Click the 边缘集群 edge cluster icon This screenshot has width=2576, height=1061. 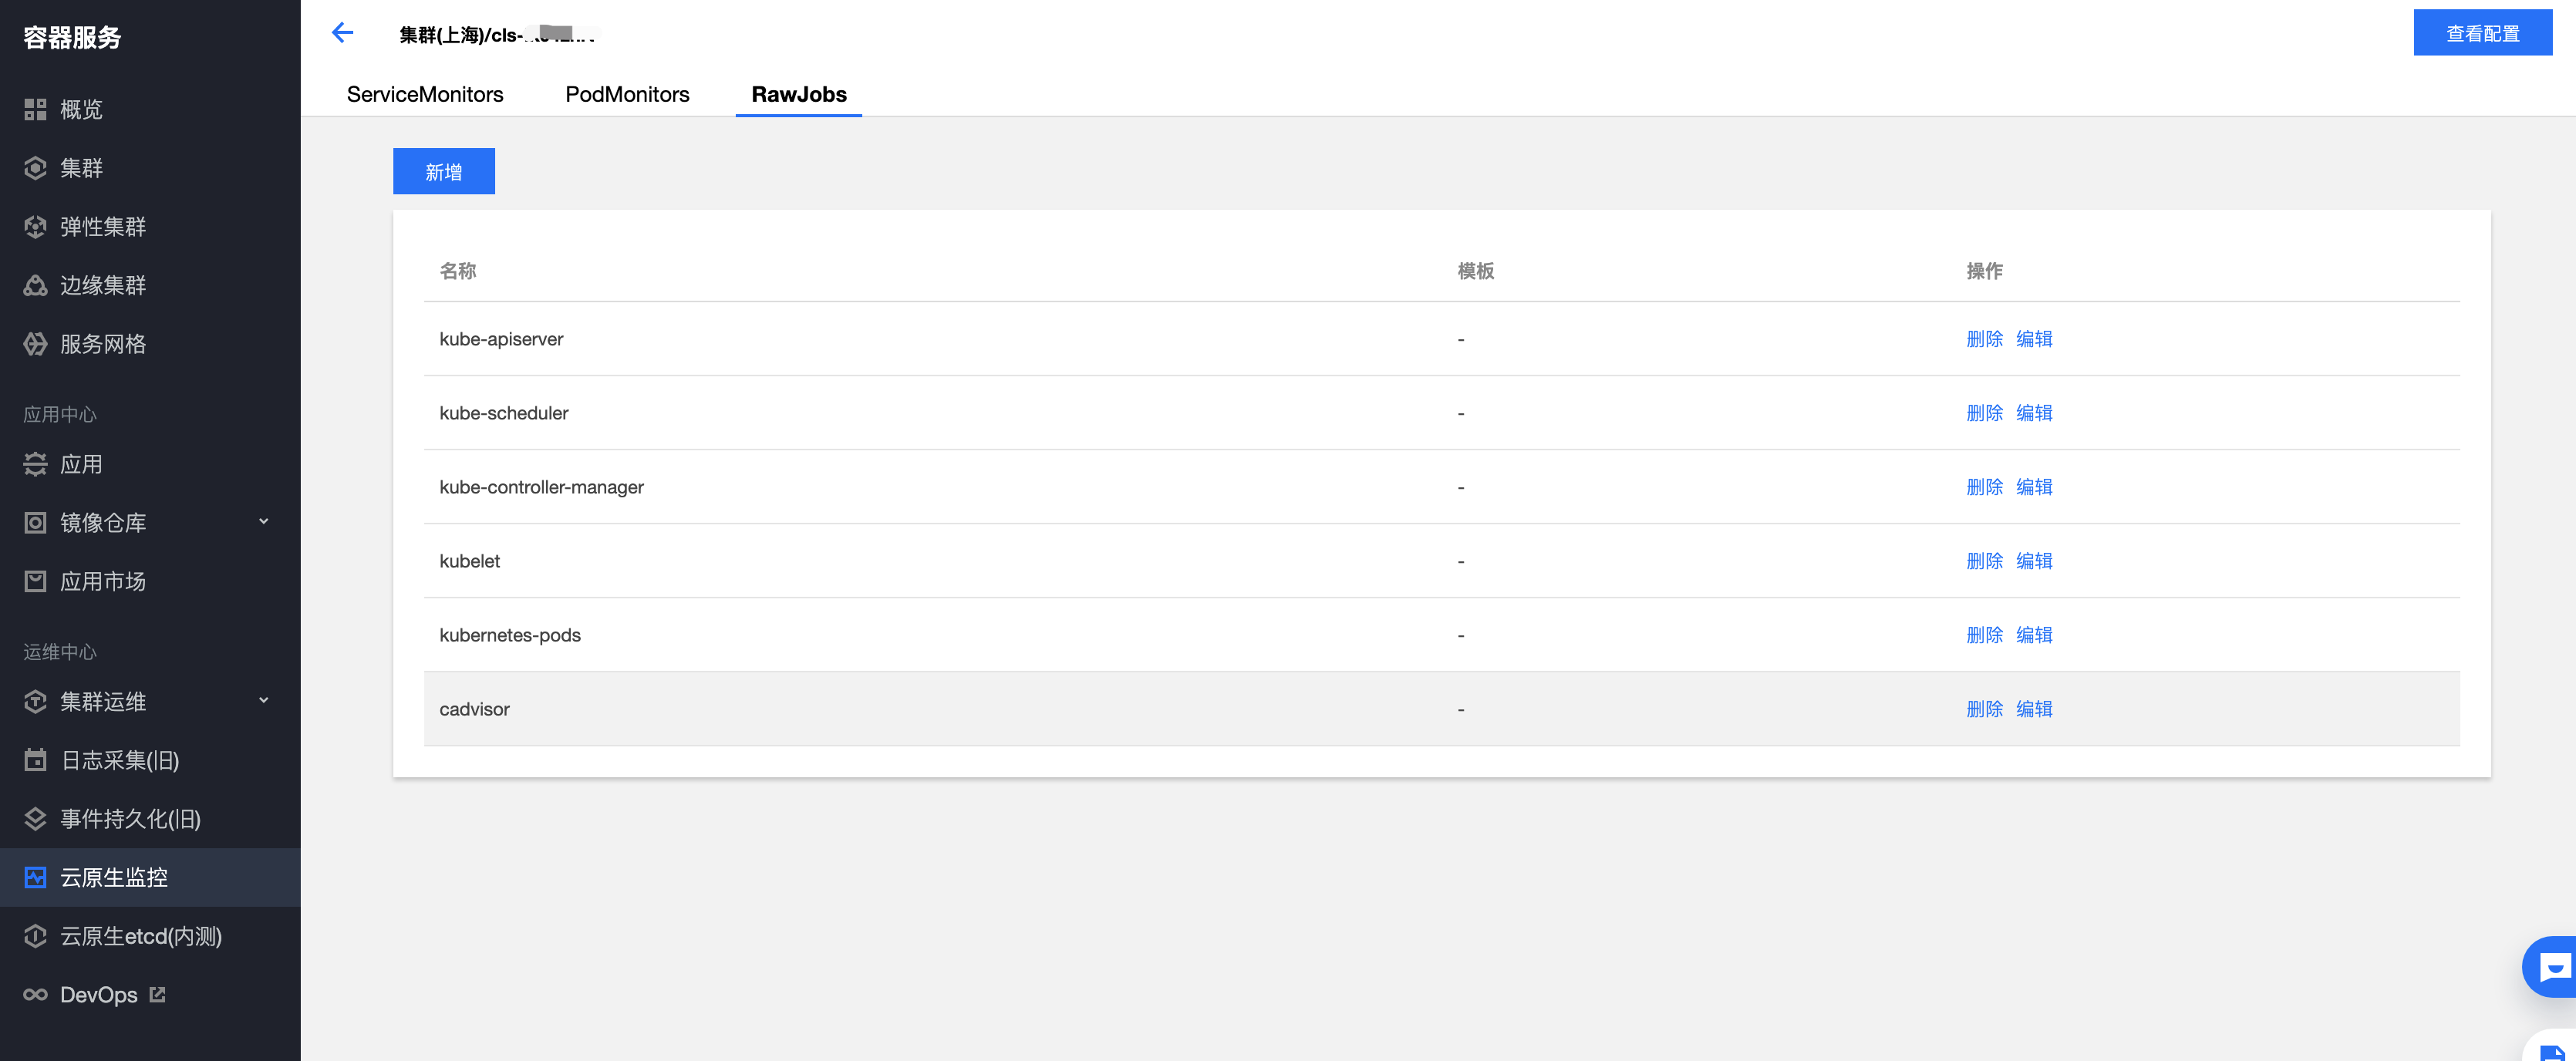pos(35,286)
